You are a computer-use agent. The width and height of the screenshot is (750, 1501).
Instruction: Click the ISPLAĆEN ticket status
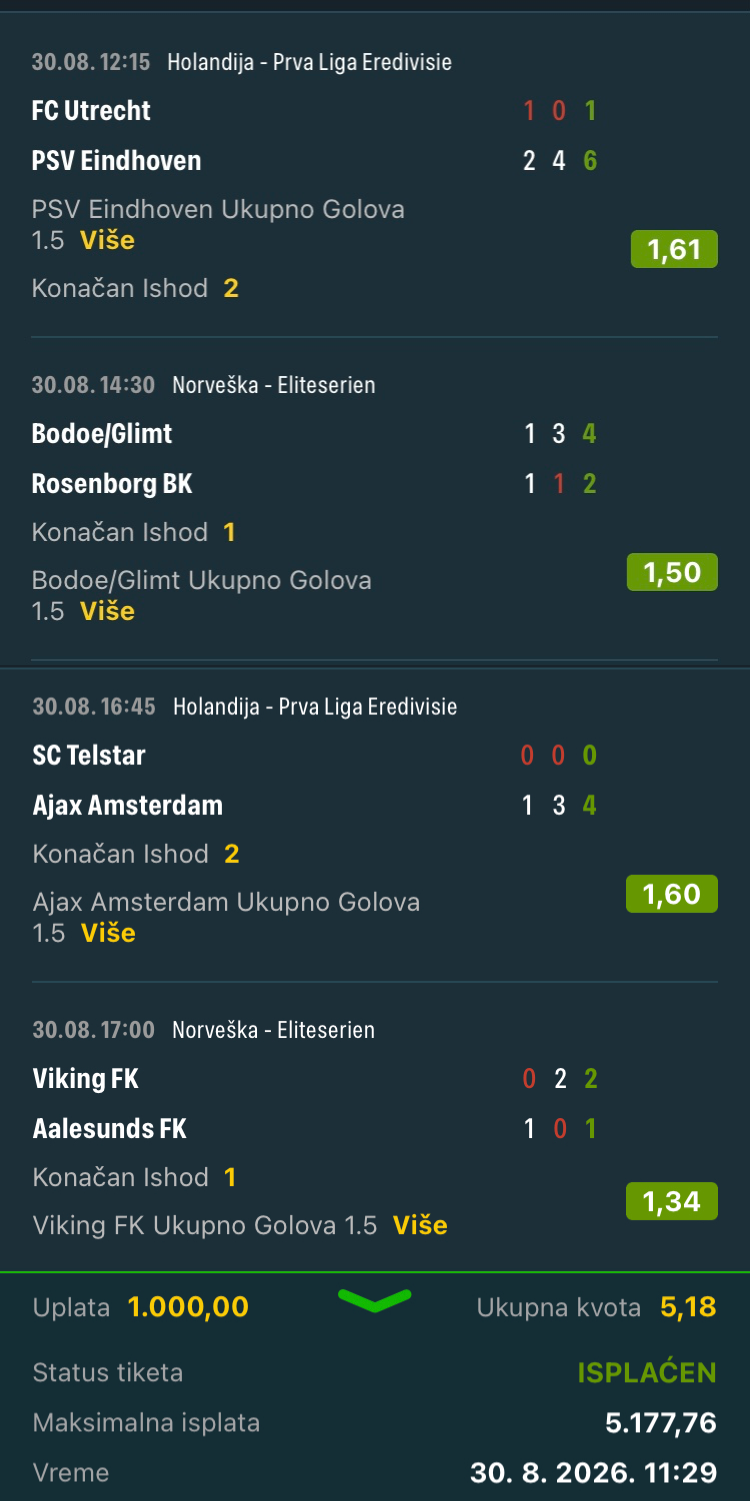(647, 1373)
